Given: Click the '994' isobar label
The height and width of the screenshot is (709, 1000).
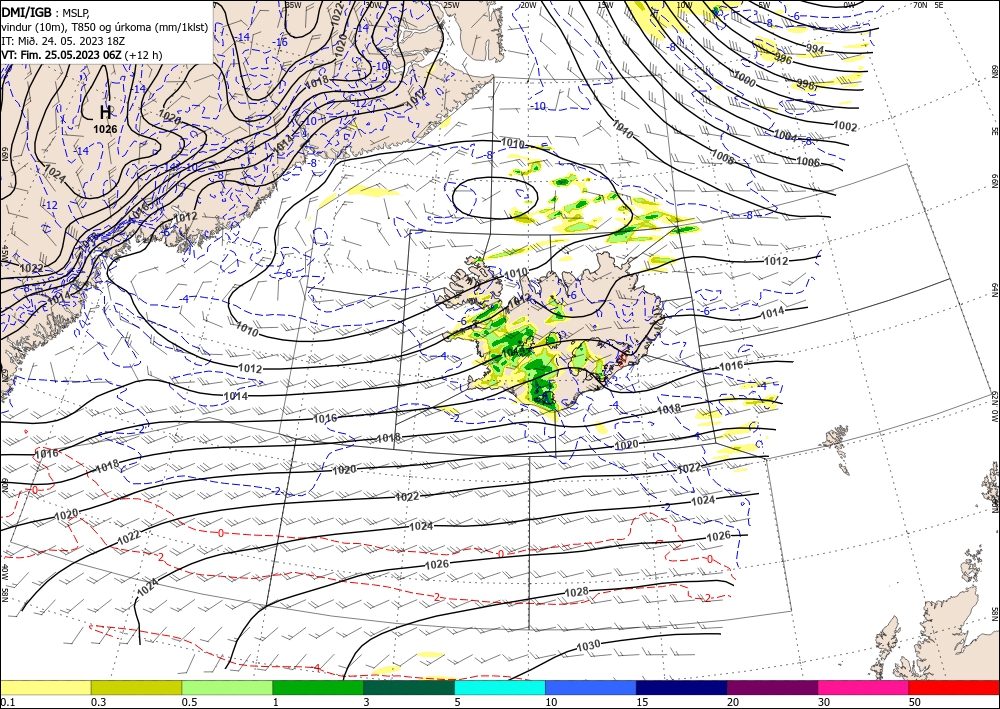Looking at the screenshot, I should (814, 49).
